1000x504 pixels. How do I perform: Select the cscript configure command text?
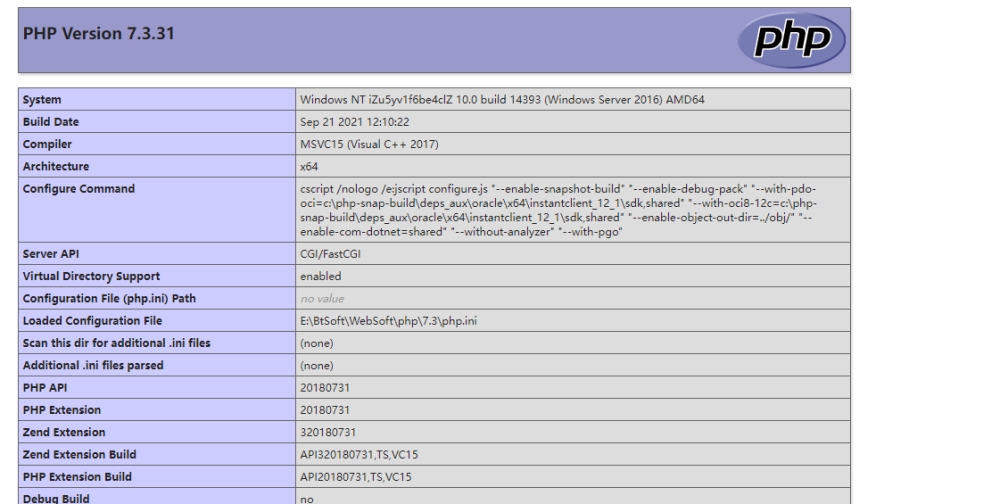[559, 211]
